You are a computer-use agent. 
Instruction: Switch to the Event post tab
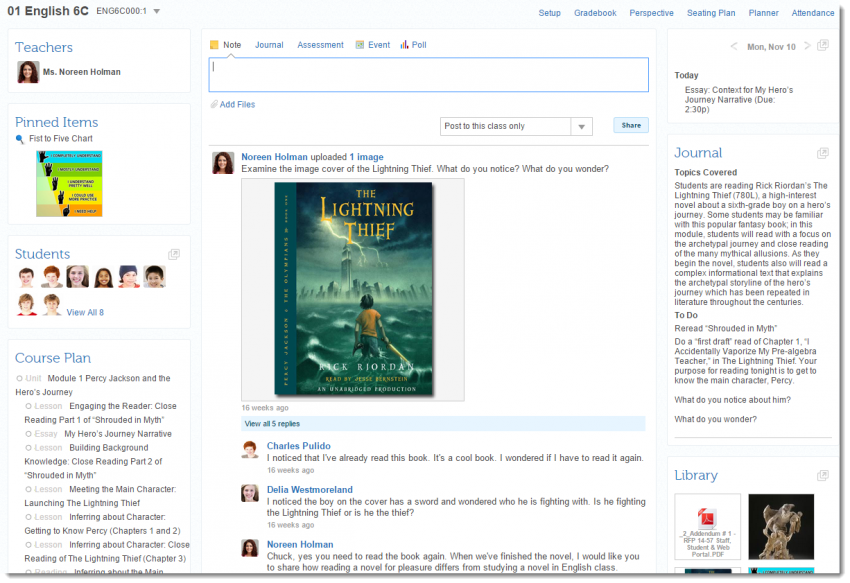coord(373,45)
